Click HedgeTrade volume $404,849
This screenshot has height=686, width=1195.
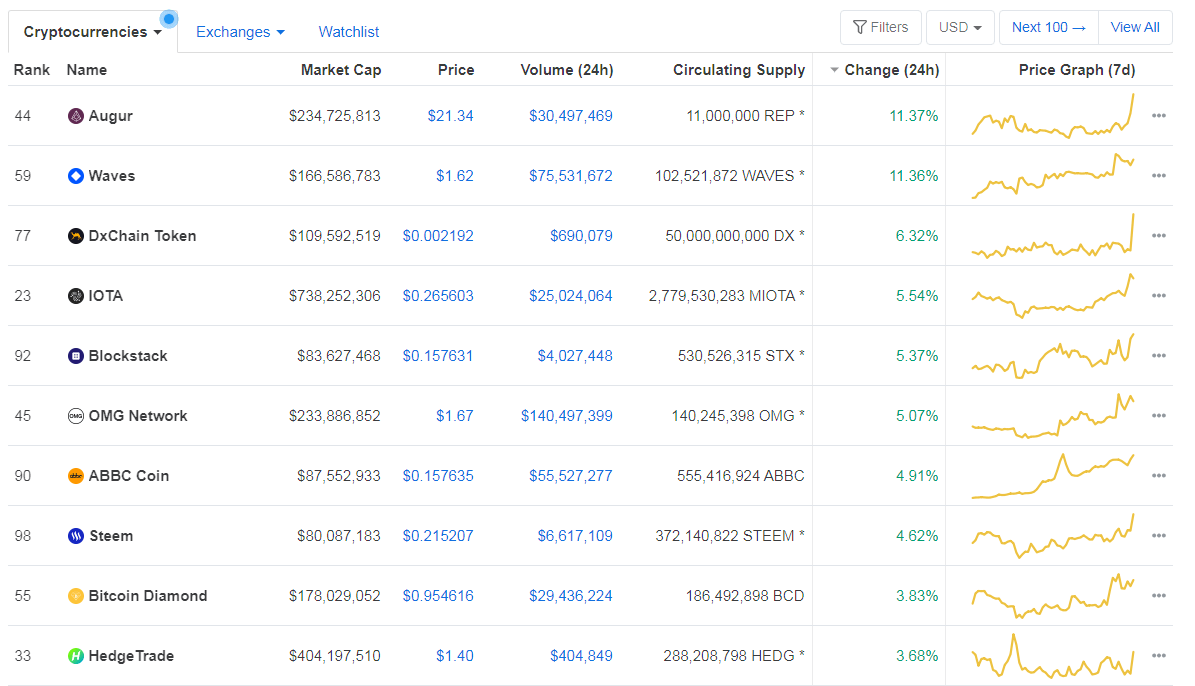coord(581,656)
